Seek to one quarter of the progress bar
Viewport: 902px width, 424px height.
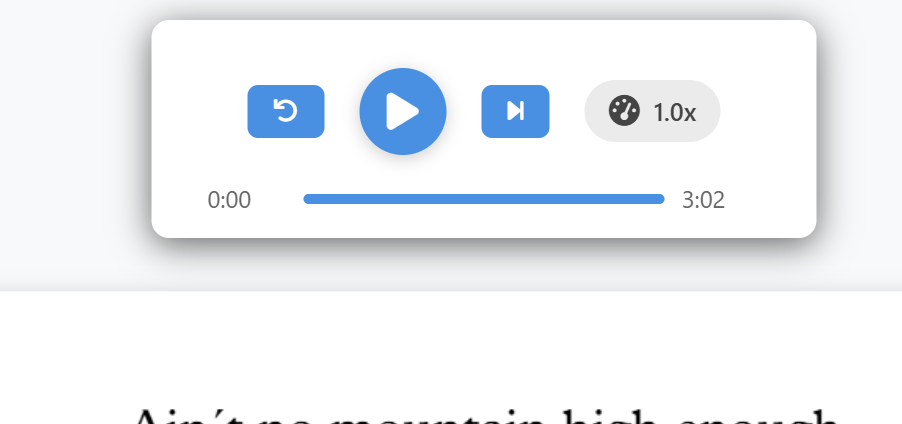tap(394, 199)
